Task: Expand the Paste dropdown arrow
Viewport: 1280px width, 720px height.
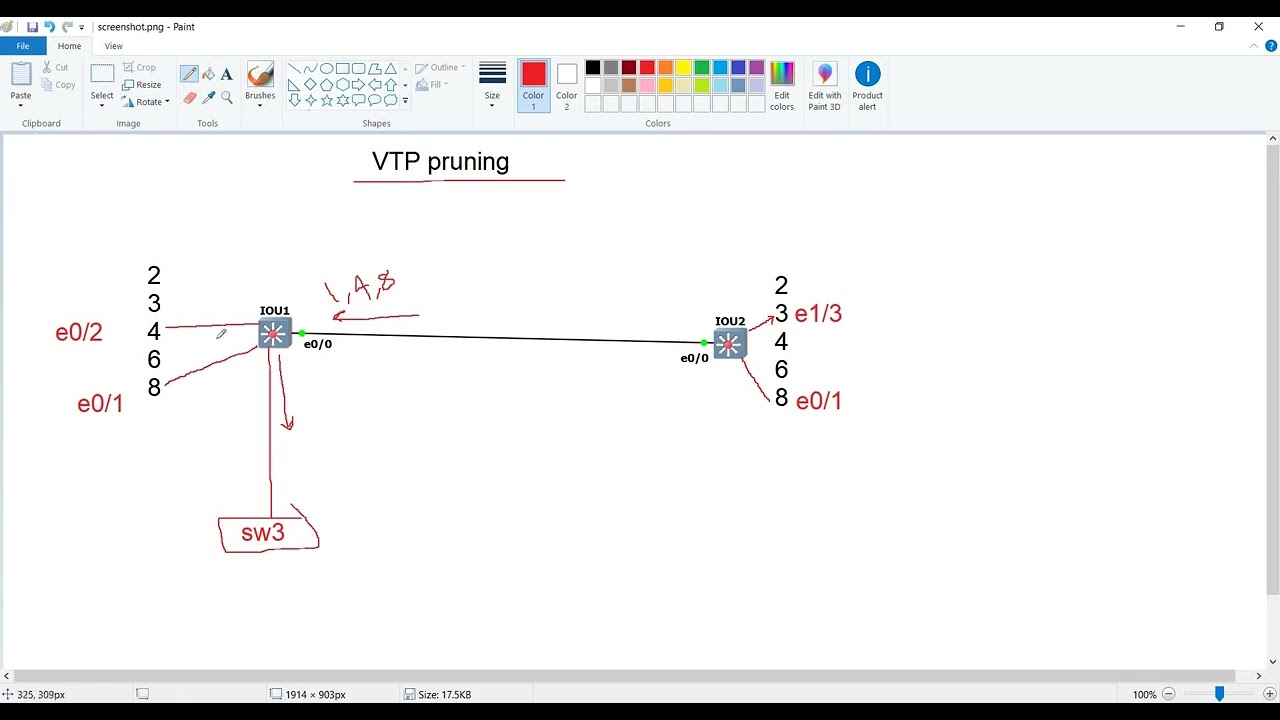Action: tap(21, 105)
